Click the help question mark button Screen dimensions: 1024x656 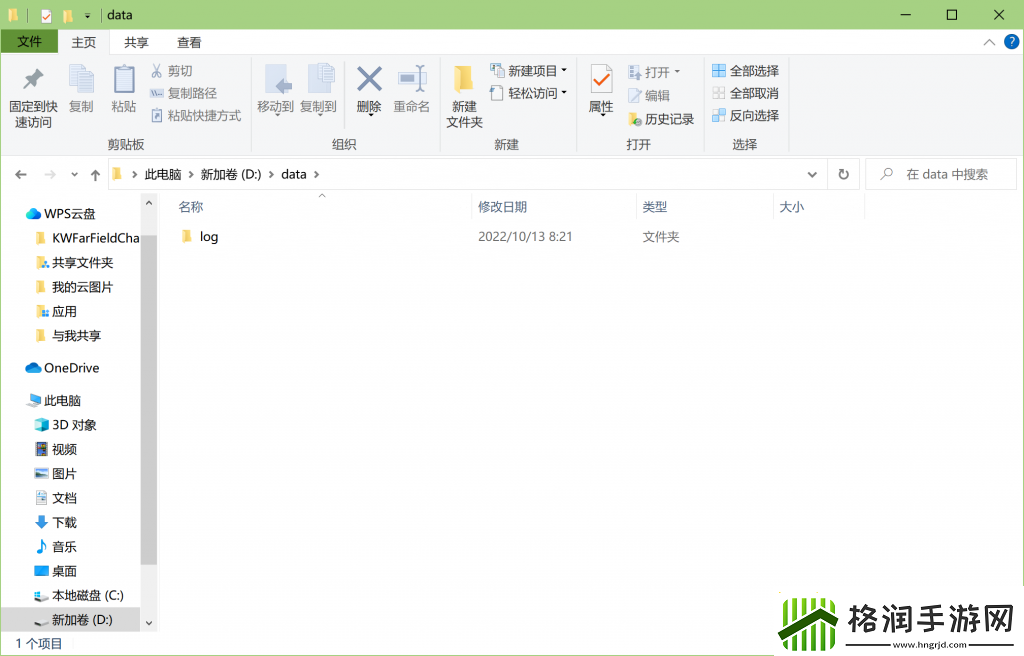[1014, 42]
